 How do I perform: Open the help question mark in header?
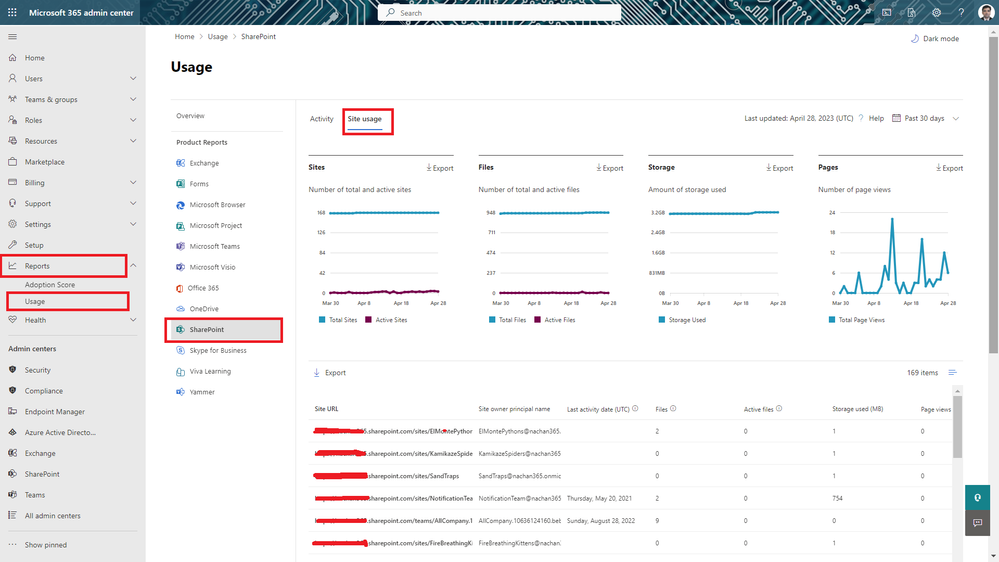click(x=961, y=12)
